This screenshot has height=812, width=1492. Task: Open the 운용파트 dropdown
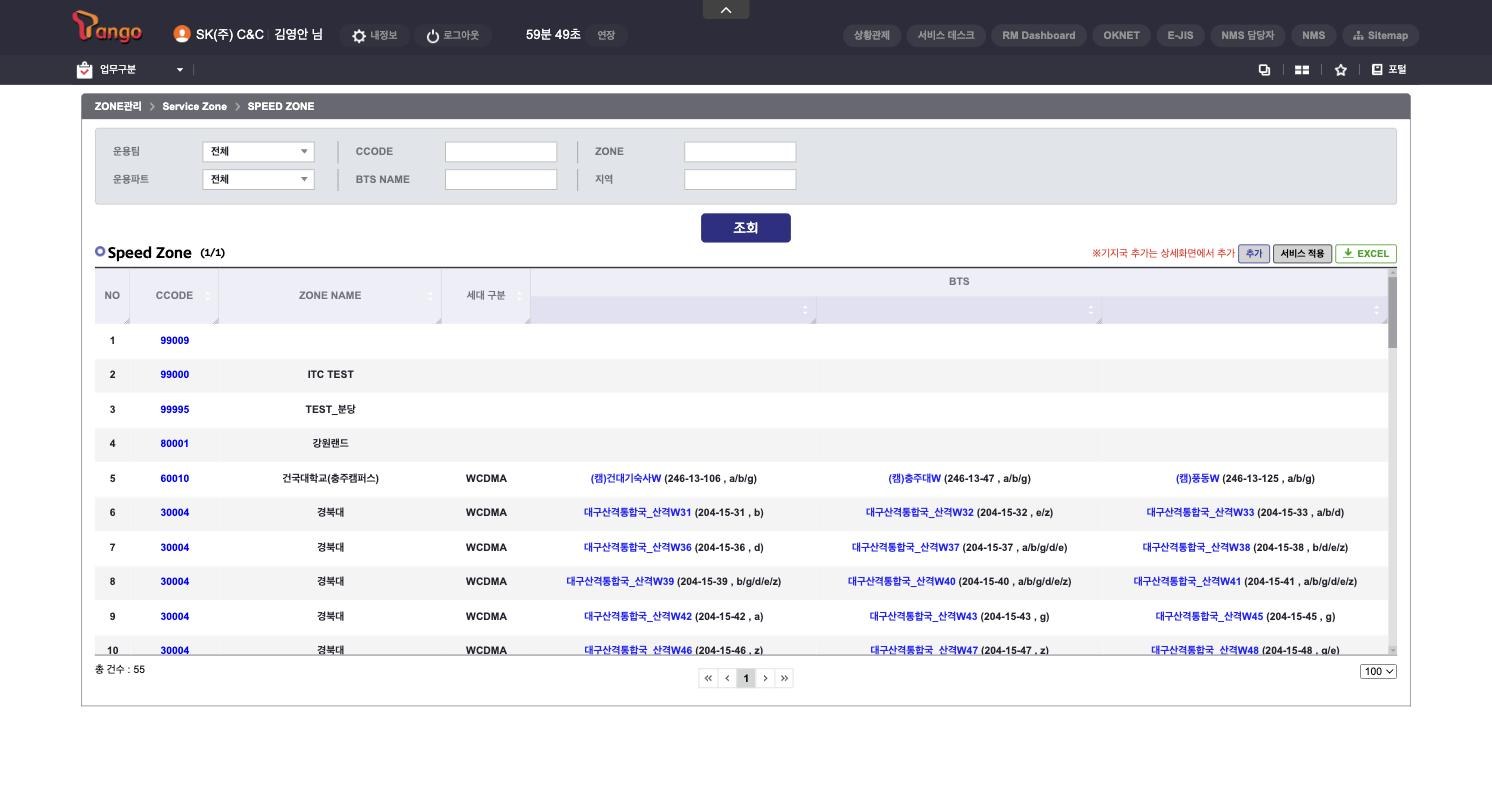click(x=258, y=180)
